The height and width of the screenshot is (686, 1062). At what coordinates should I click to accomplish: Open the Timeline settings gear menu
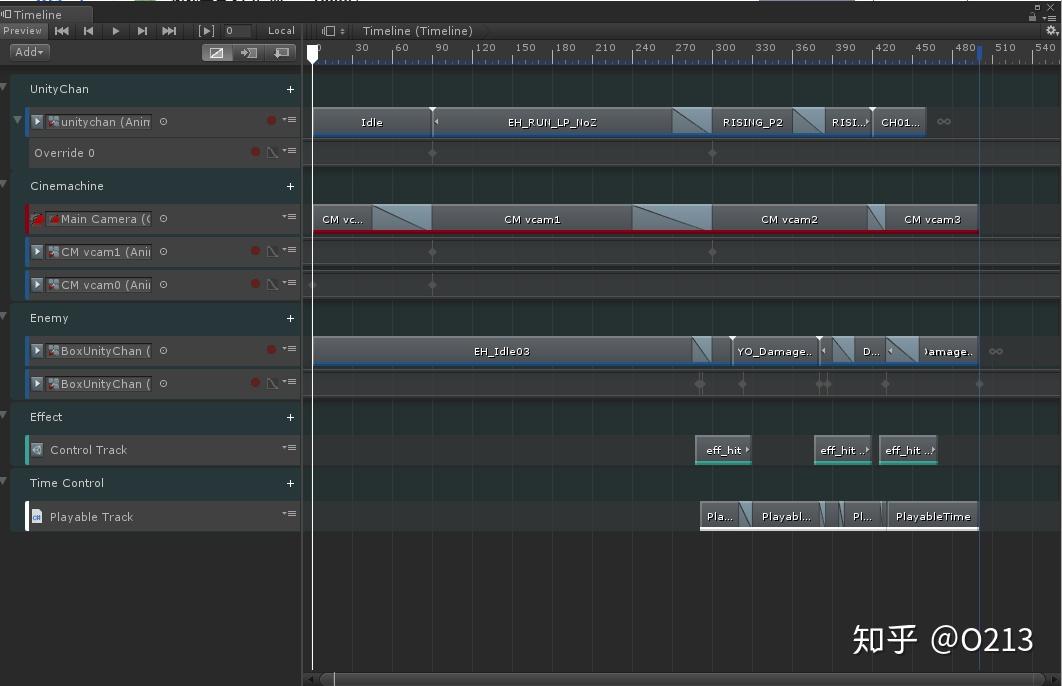click(1049, 30)
